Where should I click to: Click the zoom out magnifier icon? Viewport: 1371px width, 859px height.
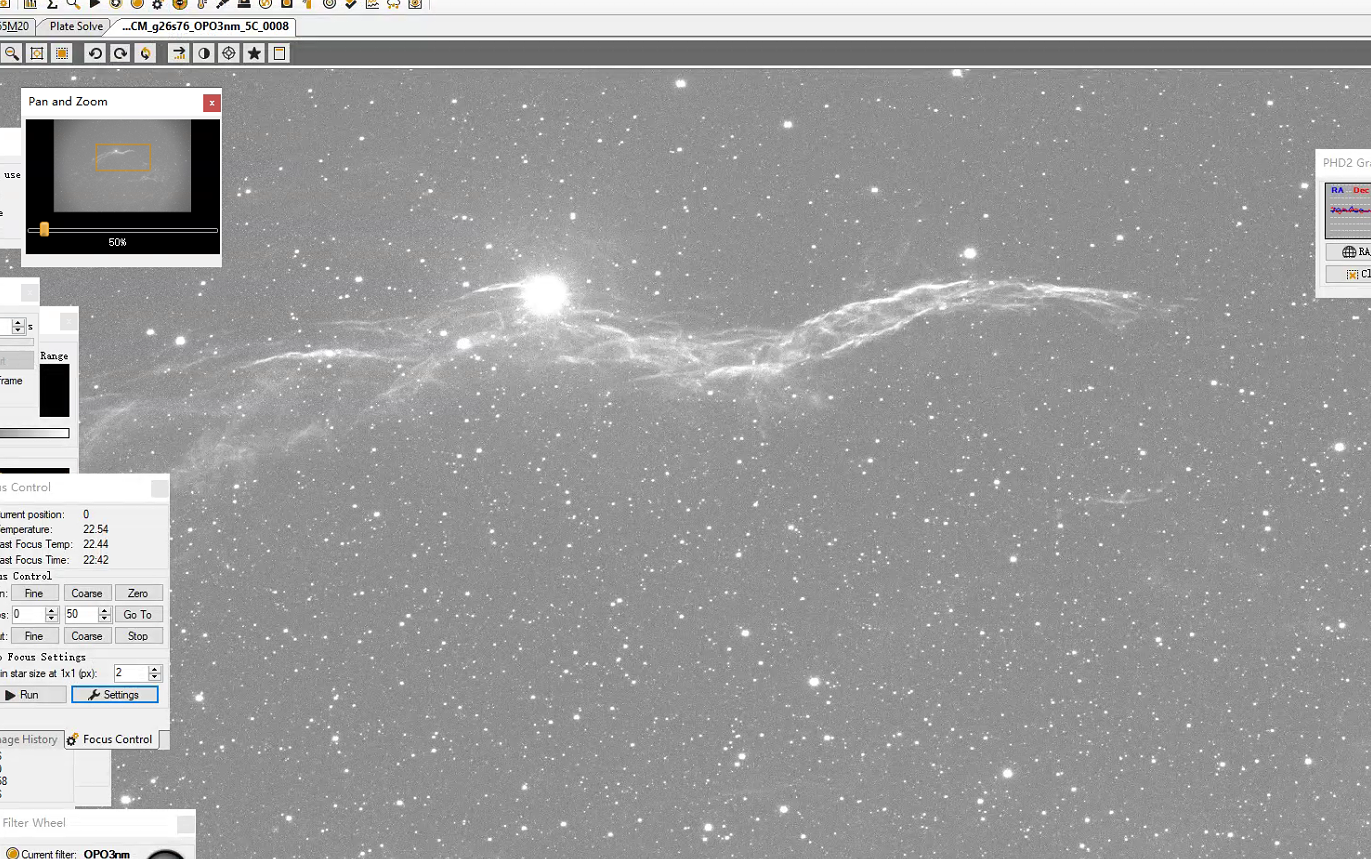click(12, 53)
